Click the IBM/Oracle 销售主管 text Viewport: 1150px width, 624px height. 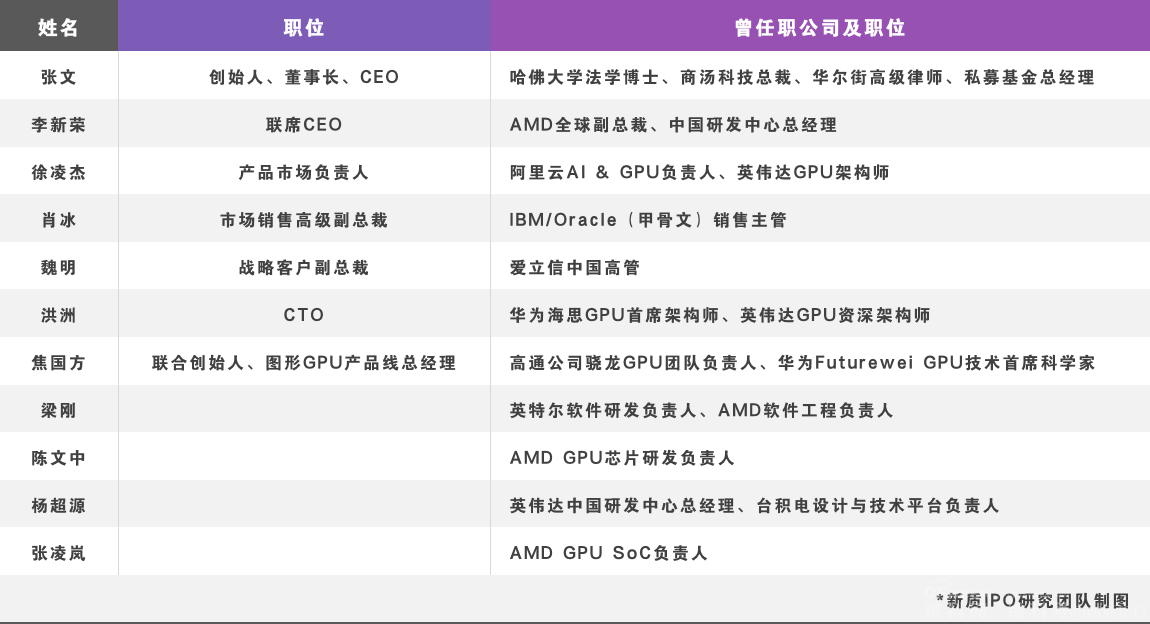coord(648,220)
